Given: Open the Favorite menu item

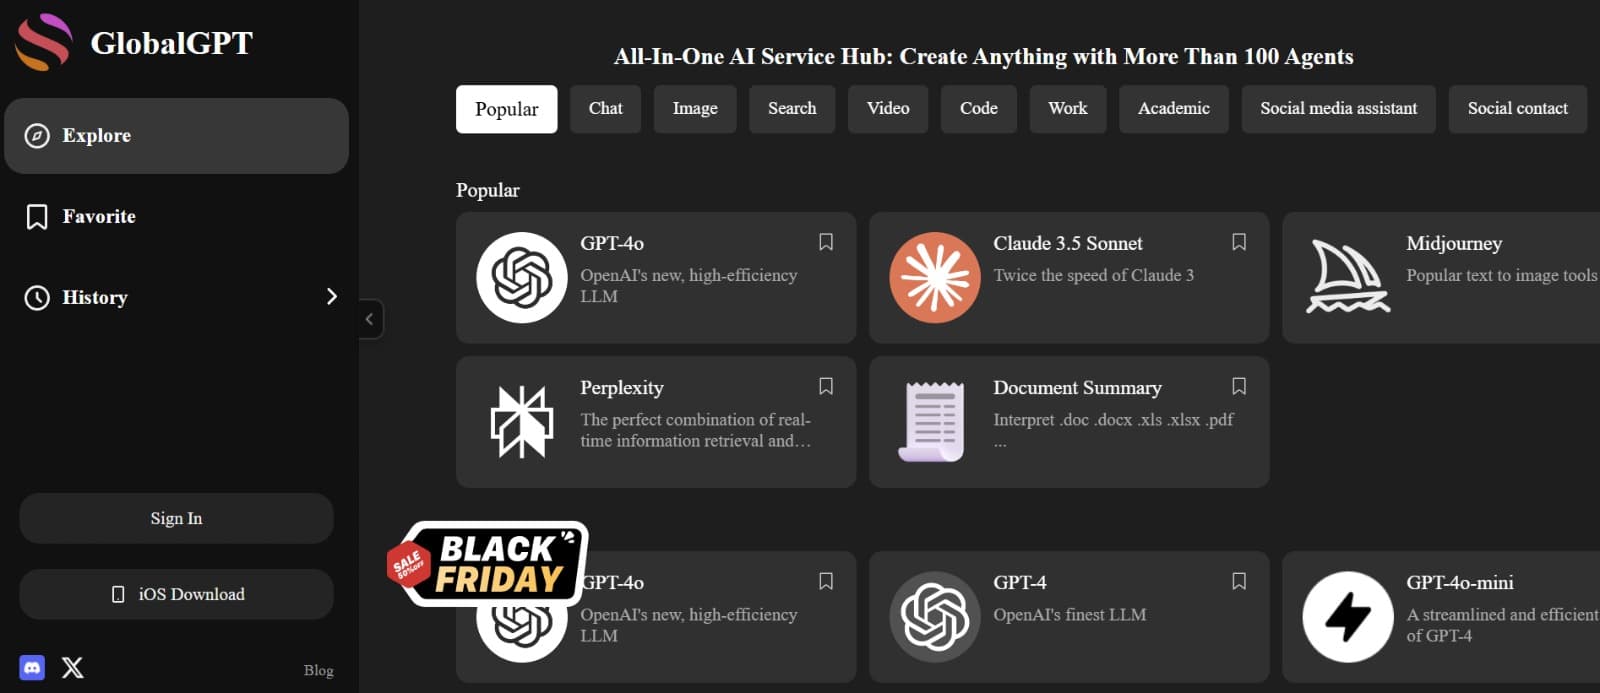Looking at the screenshot, I should [x=176, y=217].
